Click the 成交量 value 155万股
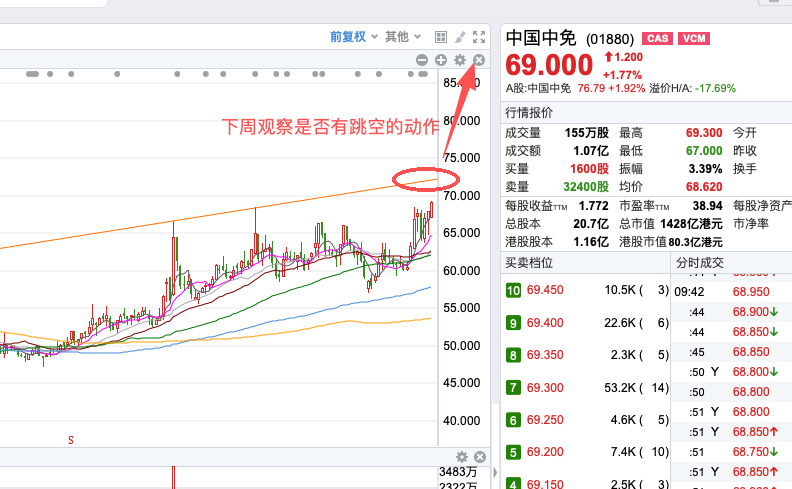The width and height of the screenshot is (792, 489). pos(586,133)
